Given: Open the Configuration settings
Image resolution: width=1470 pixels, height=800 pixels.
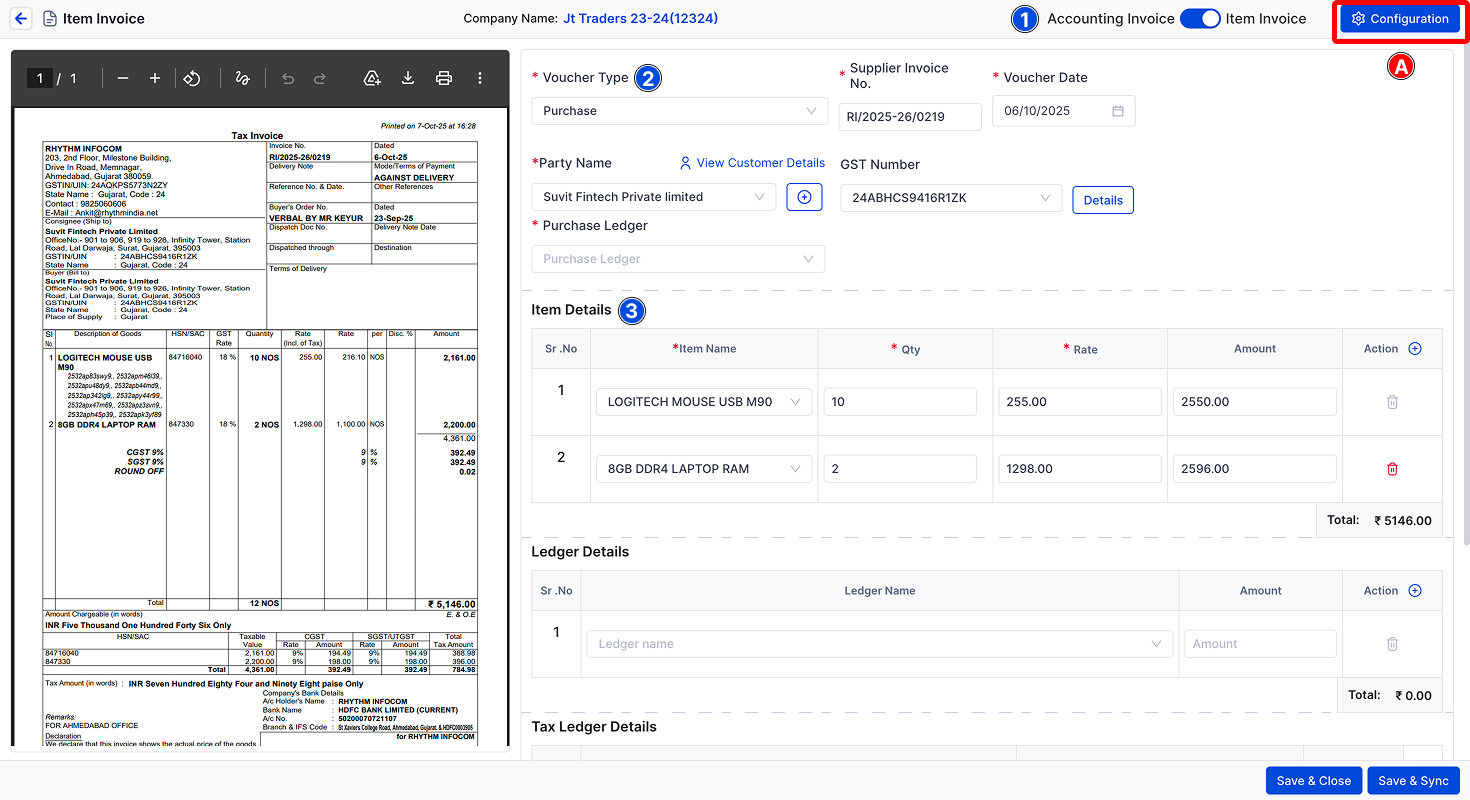Looking at the screenshot, I should [1400, 19].
